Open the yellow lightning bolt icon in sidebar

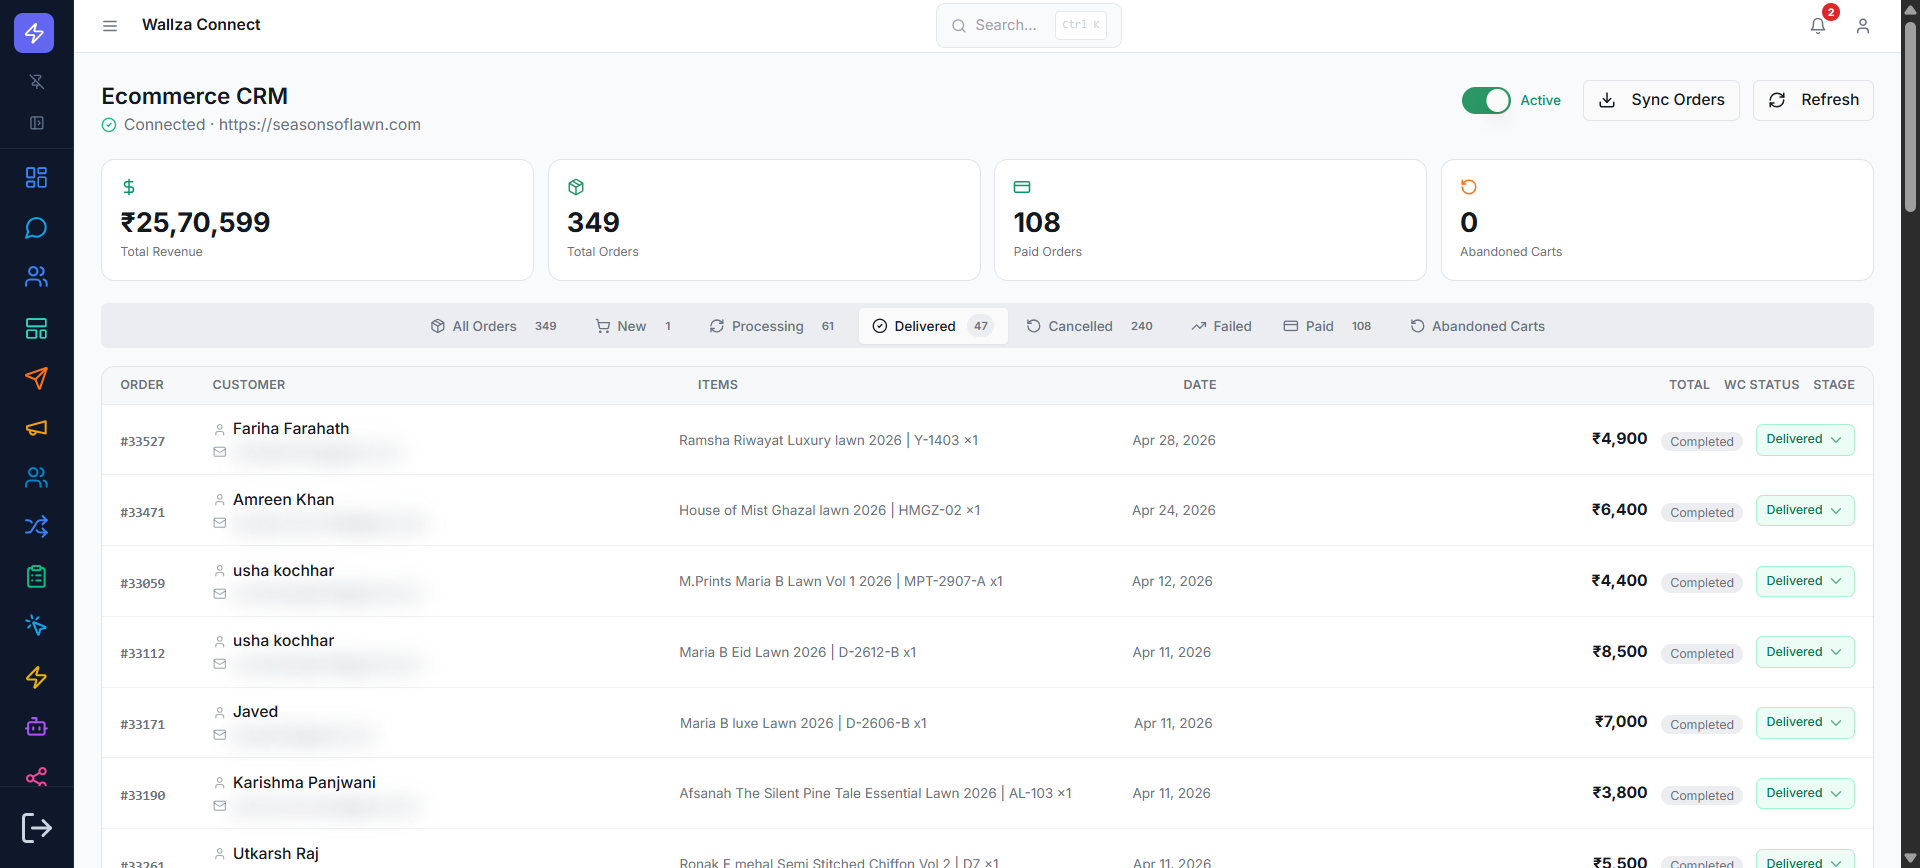tap(36, 677)
